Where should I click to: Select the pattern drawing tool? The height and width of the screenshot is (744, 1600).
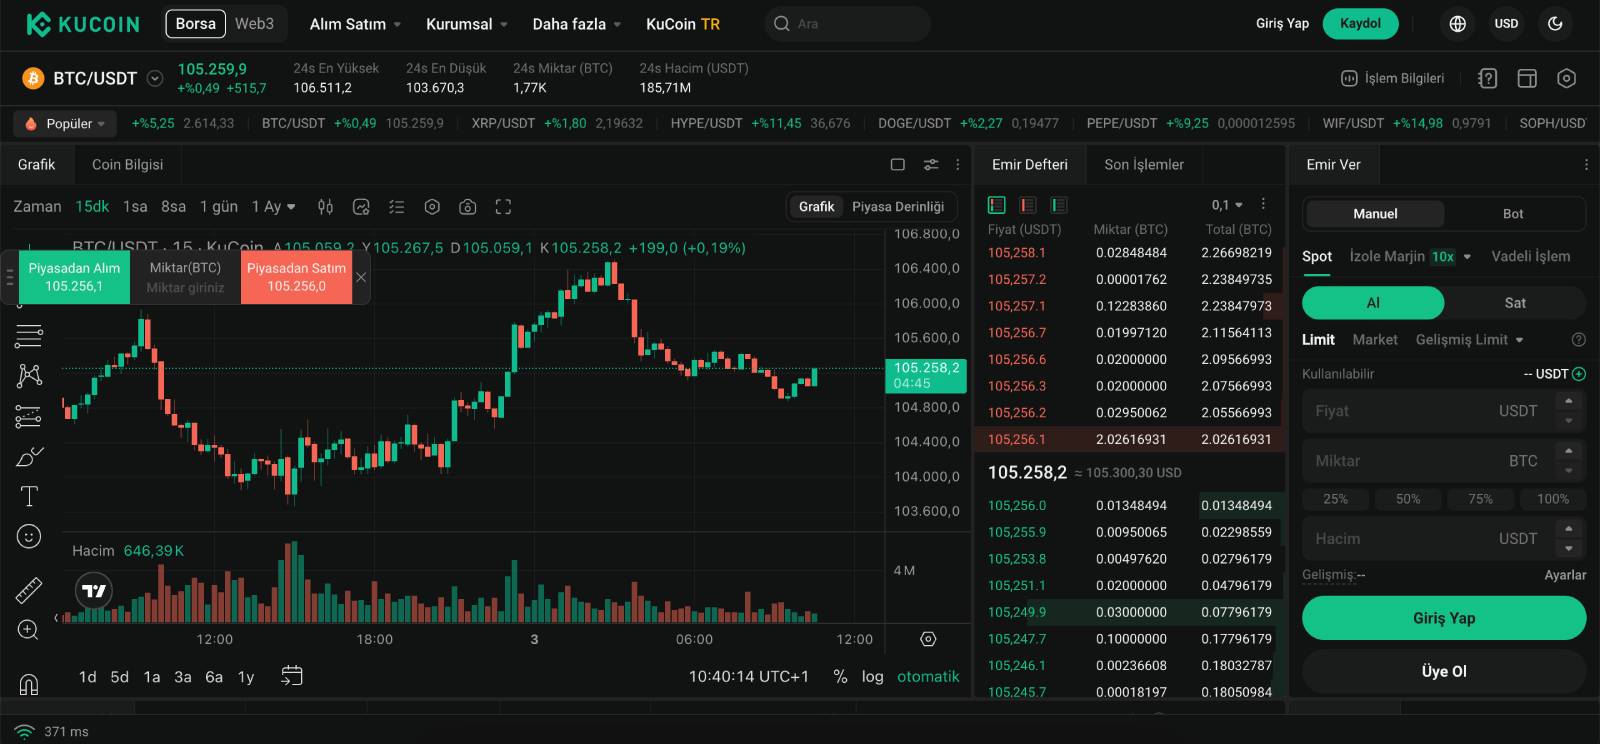29,376
